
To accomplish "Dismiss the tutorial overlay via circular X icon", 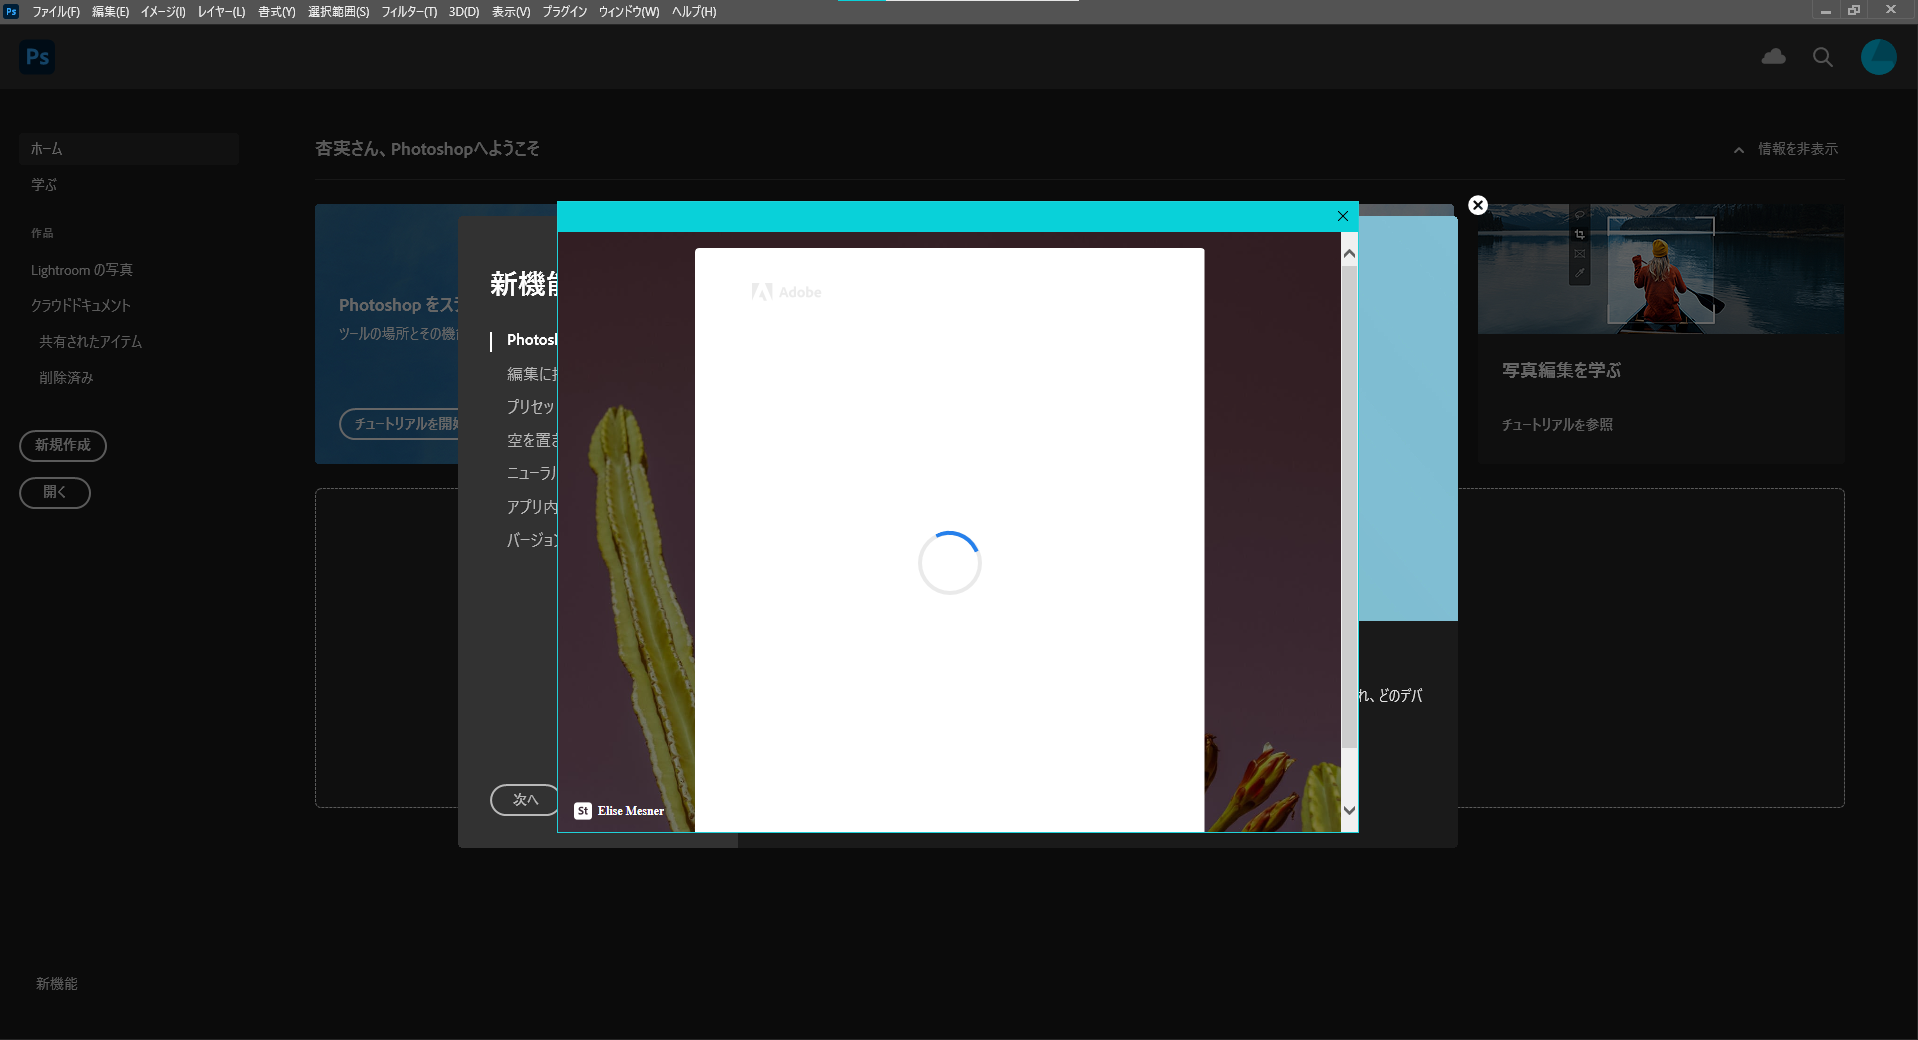I will click(x=1477, y=205).
